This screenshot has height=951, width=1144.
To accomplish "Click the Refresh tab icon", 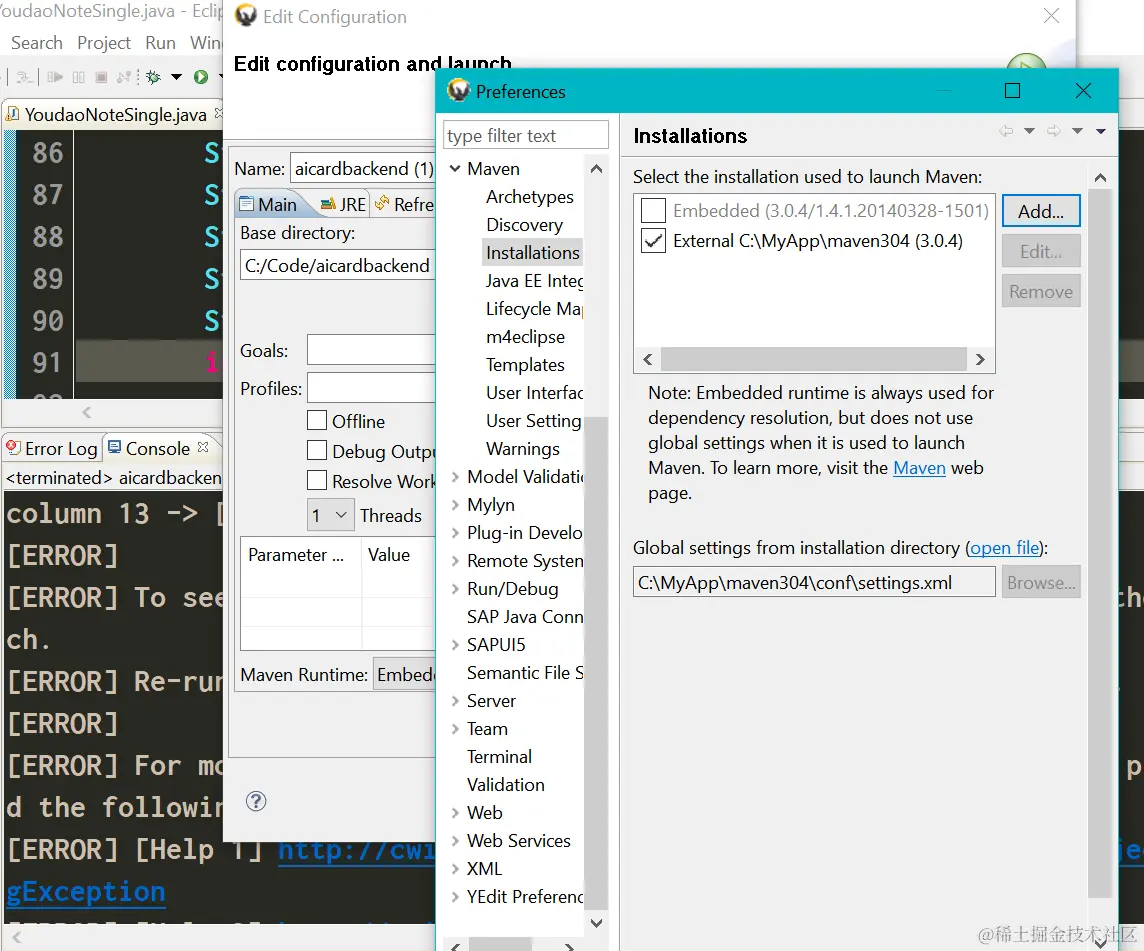I will click(x=382, y=204).
